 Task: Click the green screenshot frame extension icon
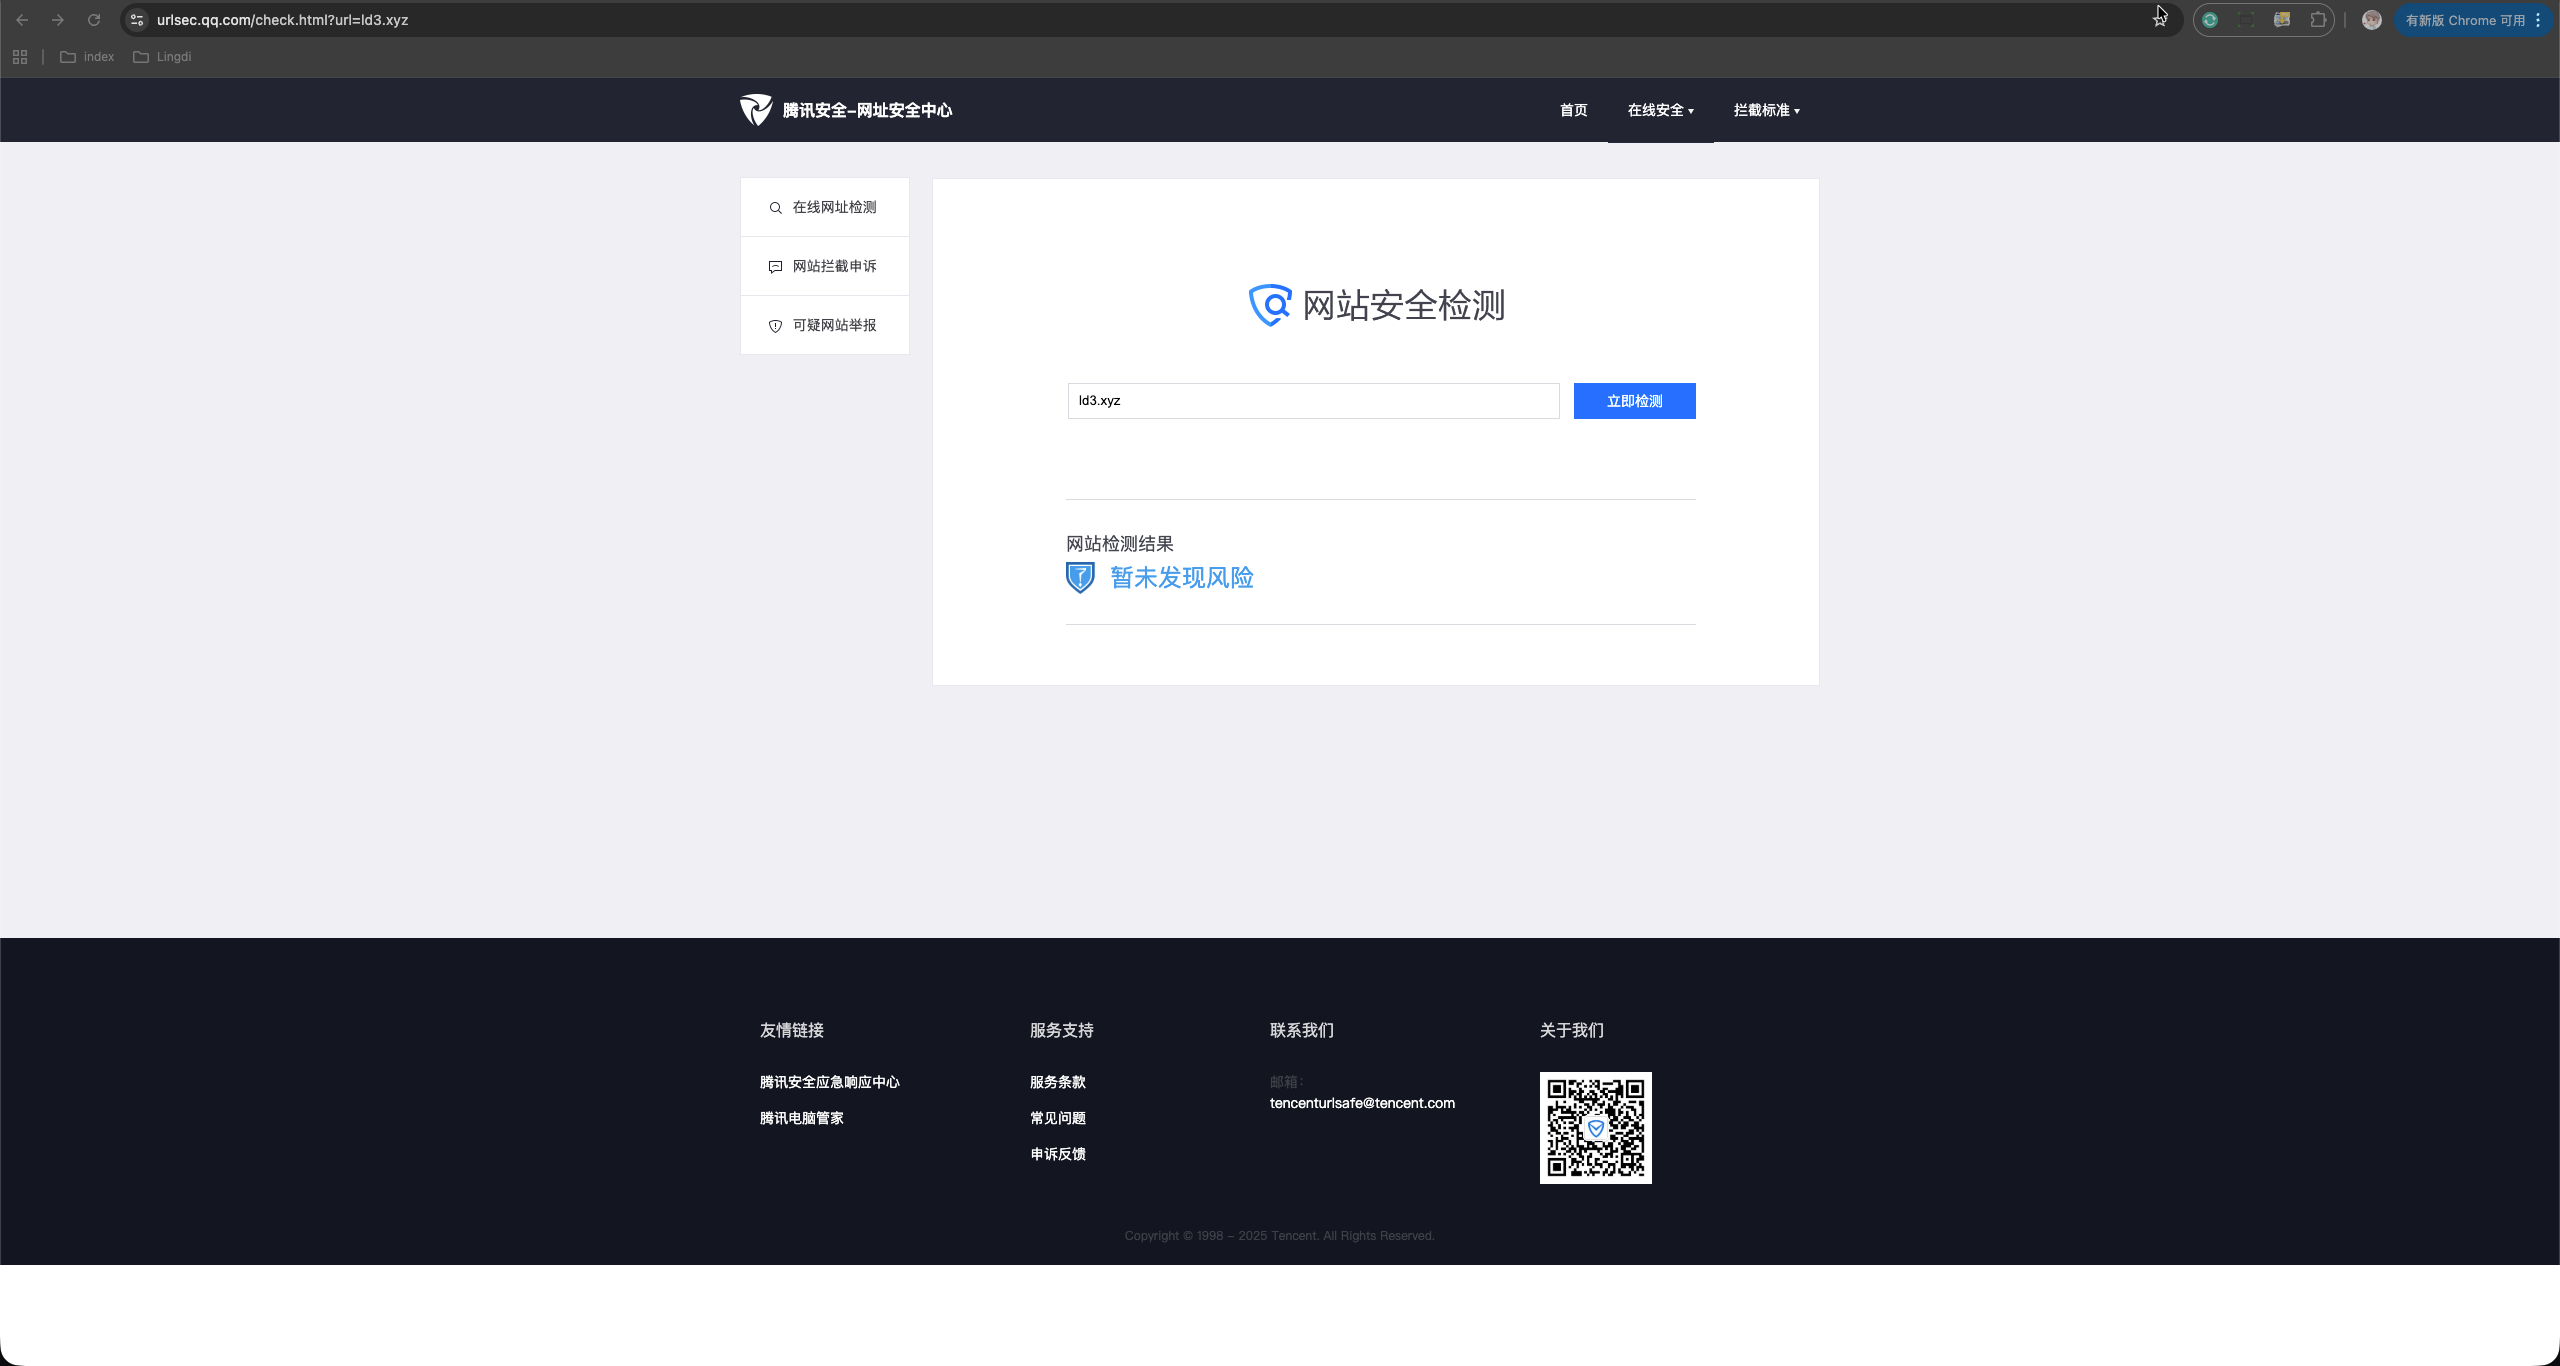tap(2246, 20)
